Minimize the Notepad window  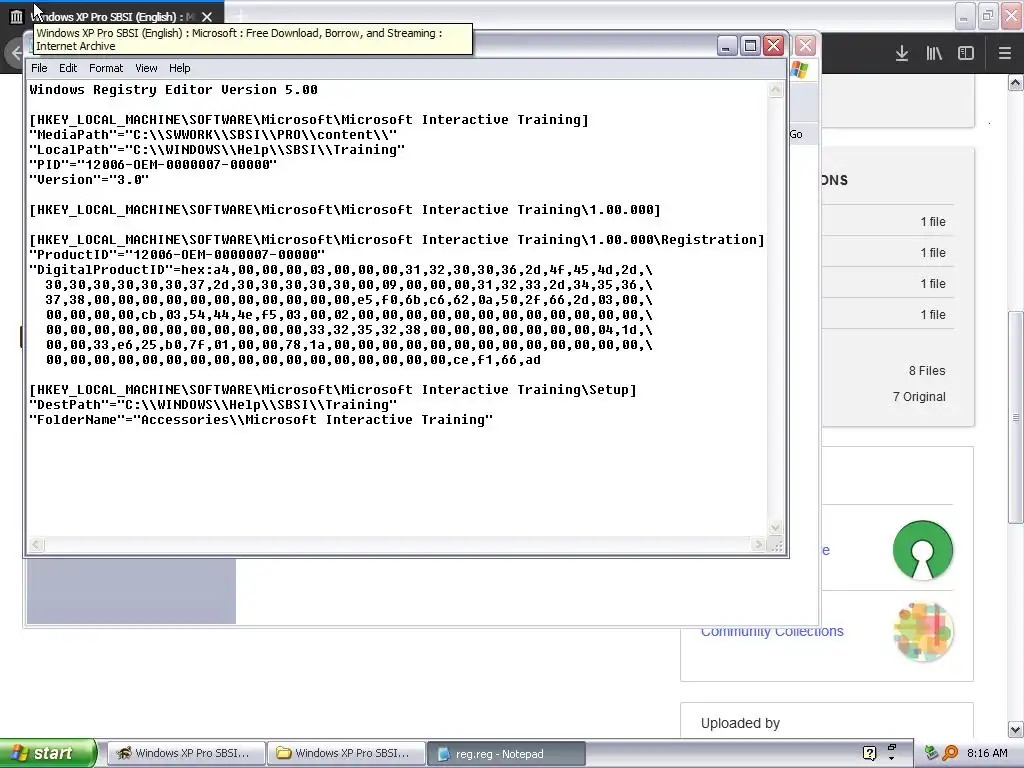tap(727, 46)
